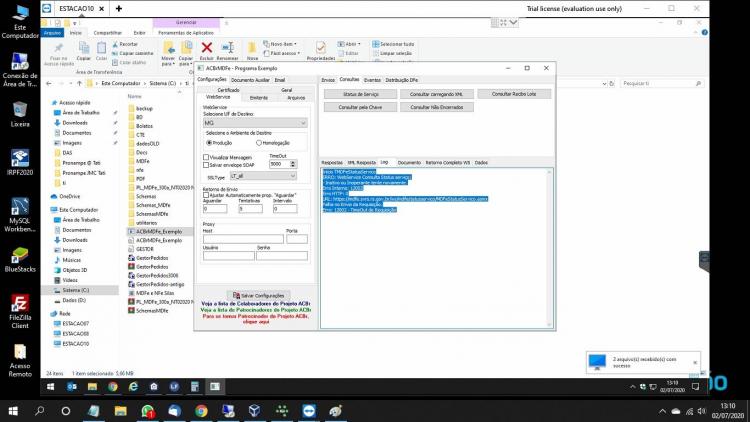
Task: Click Mover para icon in Explorer ribbon
Action: [x=168, y=47]
